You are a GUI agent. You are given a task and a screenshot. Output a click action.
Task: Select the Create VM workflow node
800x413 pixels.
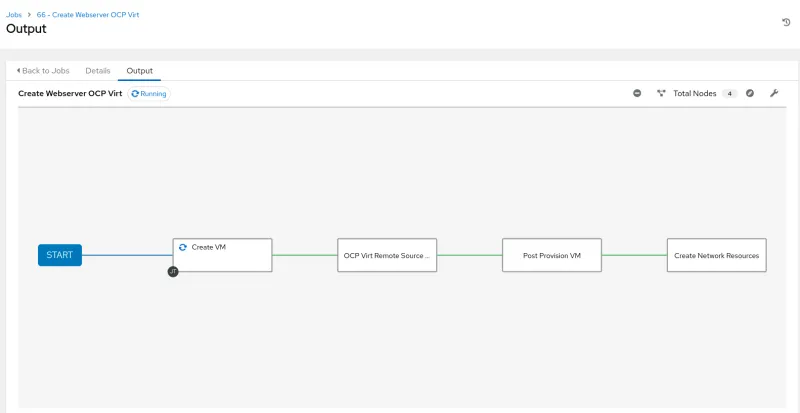pos(222,255)
